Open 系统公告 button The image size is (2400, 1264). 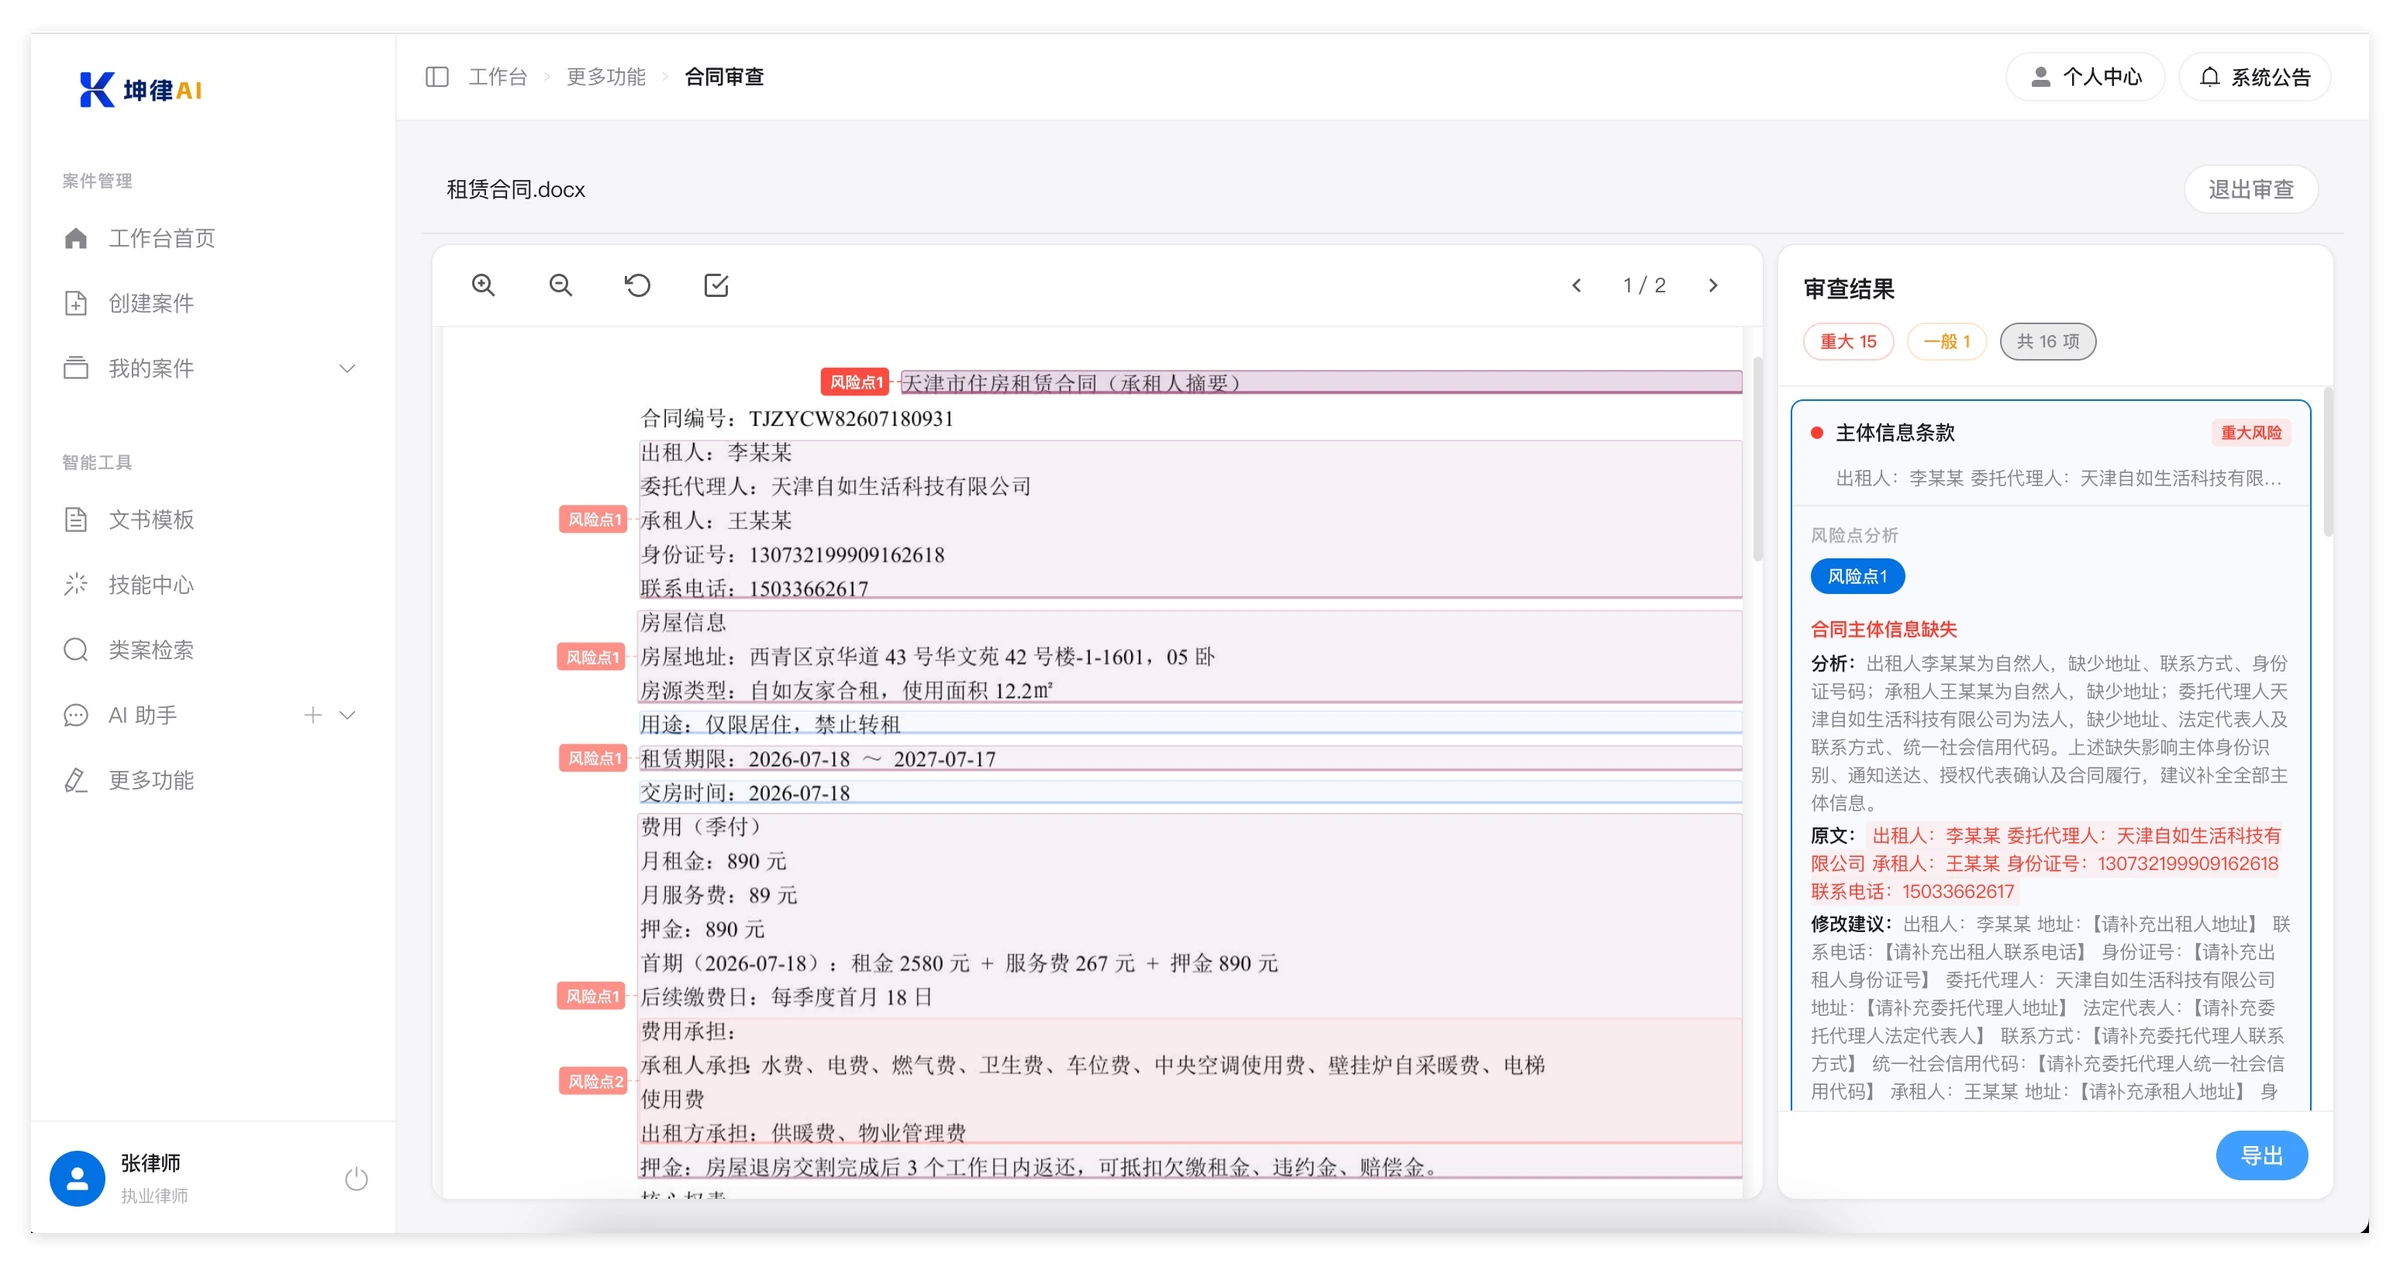click(2256, 77)
